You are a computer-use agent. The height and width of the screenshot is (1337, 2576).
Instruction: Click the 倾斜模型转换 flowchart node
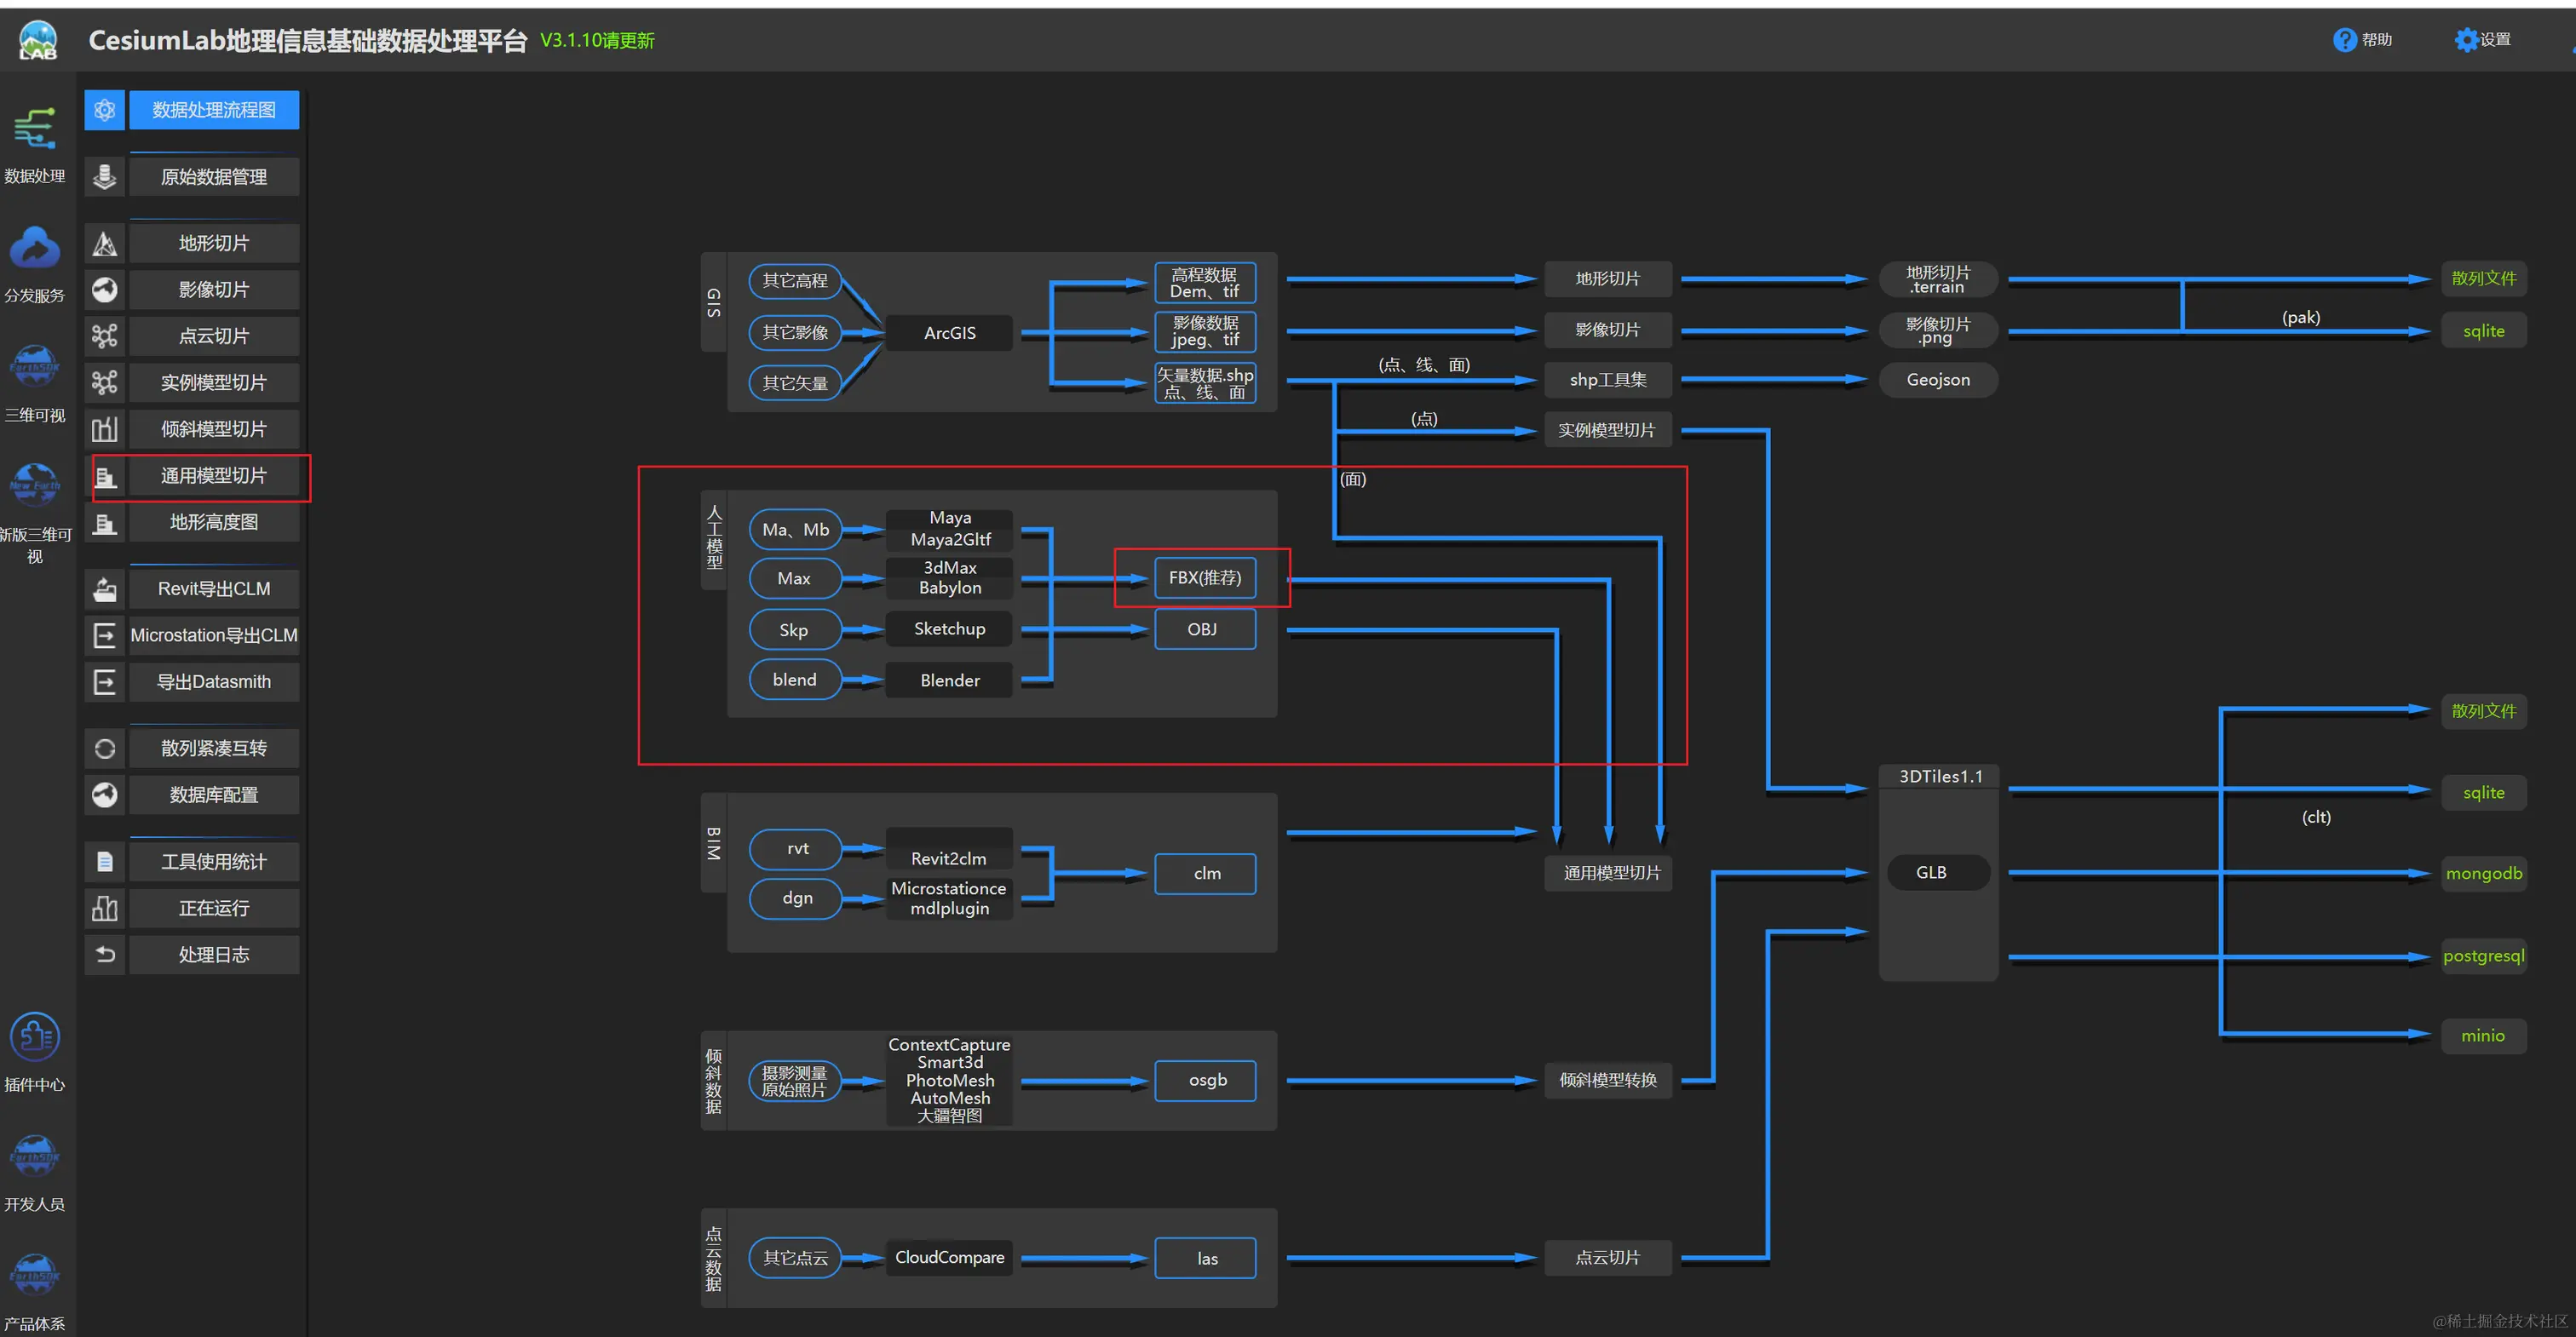pos(1608,1080)
